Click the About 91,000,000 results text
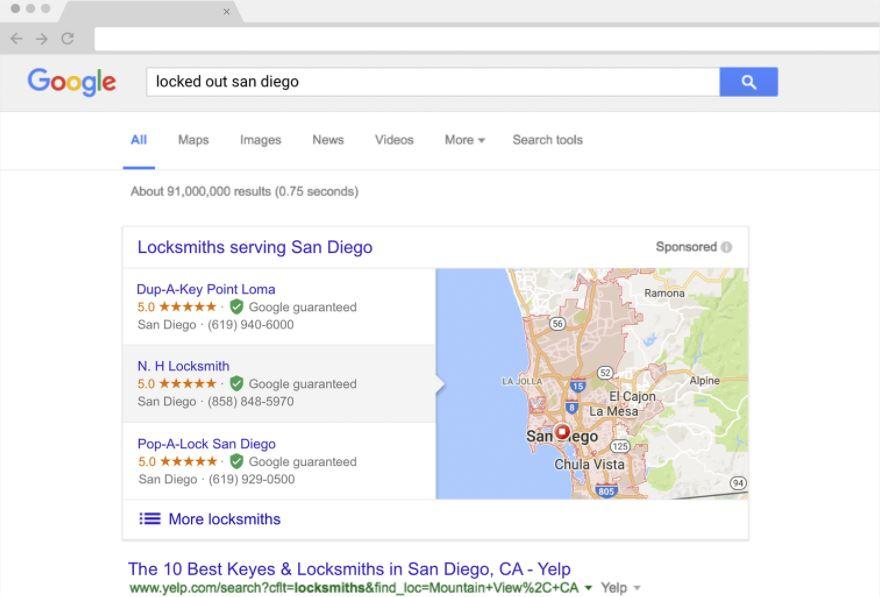880x597 pixels. 245,191
